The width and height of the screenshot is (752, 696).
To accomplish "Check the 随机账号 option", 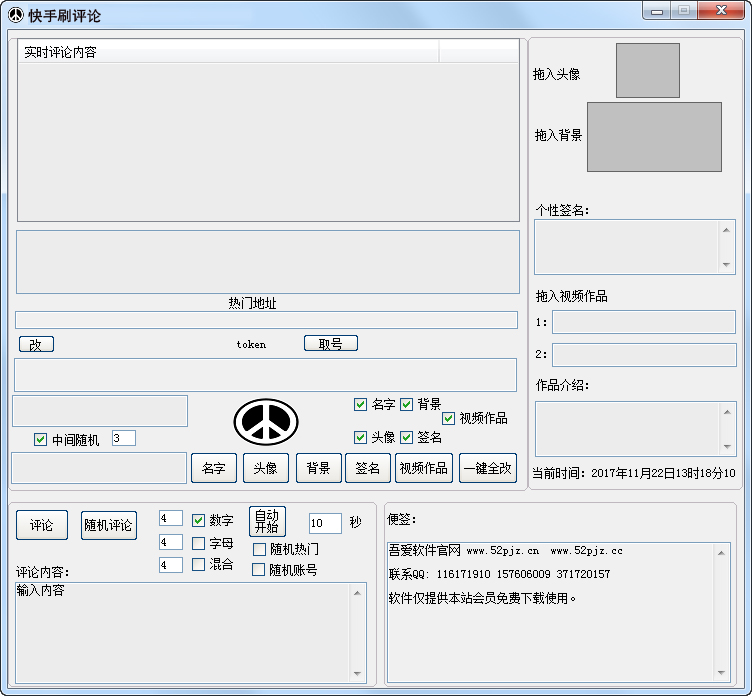I will [258, 569].
